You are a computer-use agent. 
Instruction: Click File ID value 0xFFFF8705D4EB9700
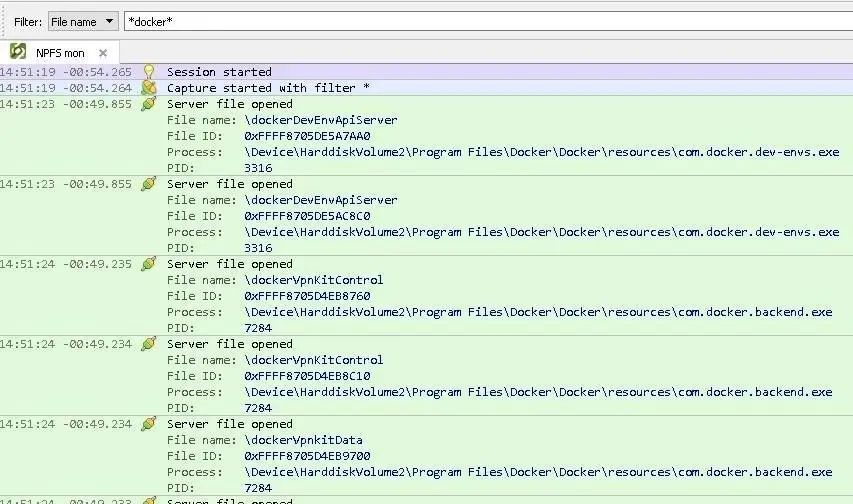pos(307,456)
